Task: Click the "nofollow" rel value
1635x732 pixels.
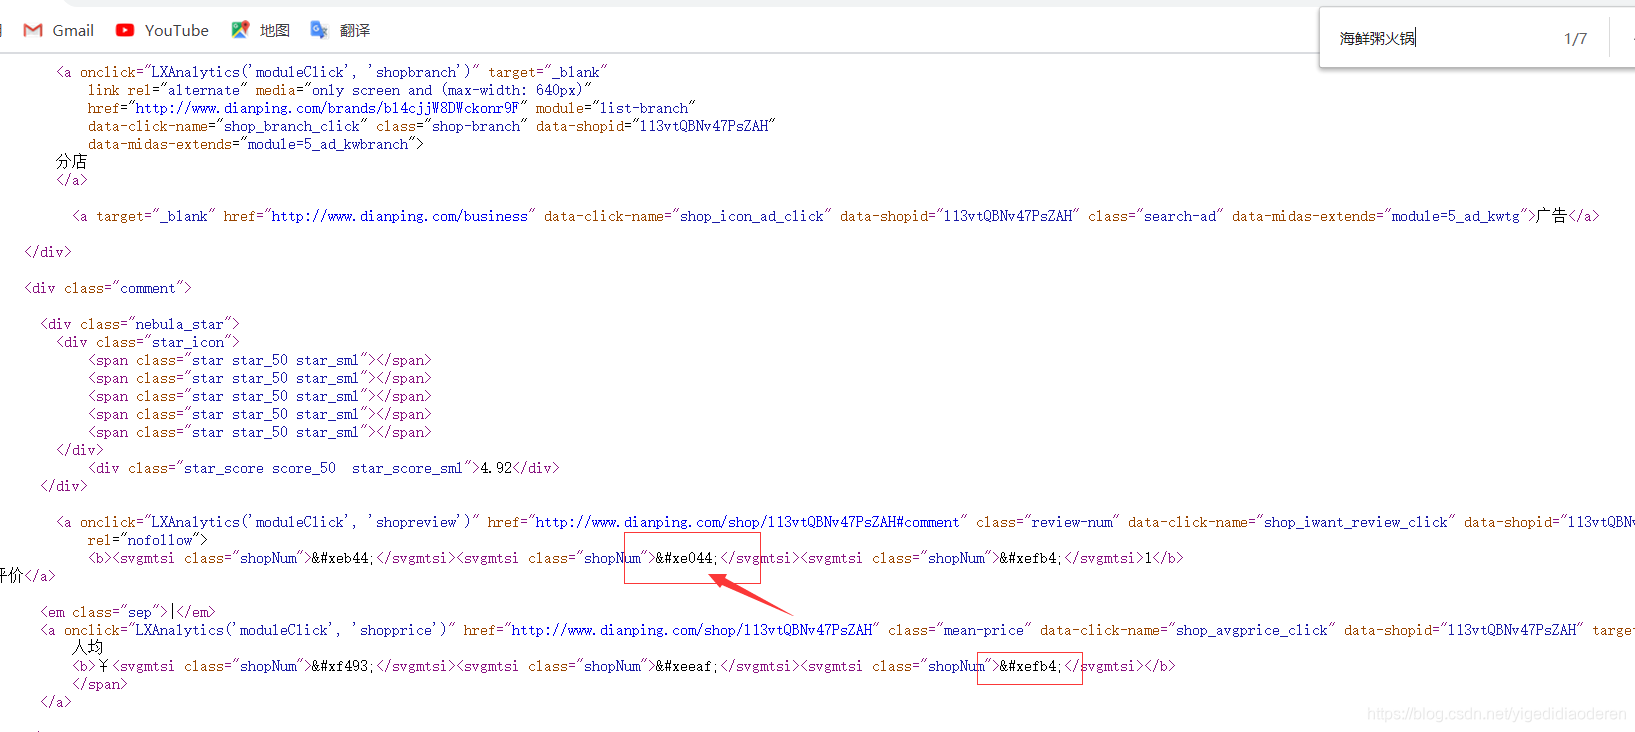Action: (x=160, y=540)
